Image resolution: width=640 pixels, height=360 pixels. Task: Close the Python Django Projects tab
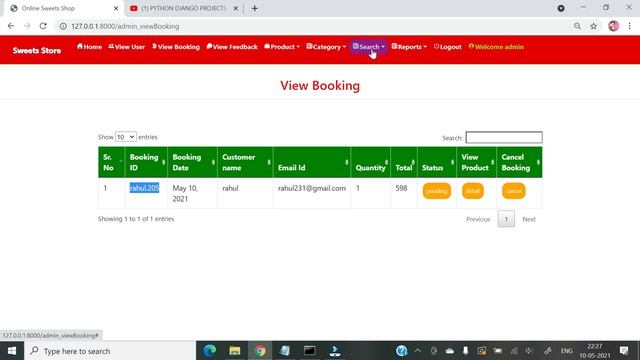pyautogui.click(x=236, y=8)
